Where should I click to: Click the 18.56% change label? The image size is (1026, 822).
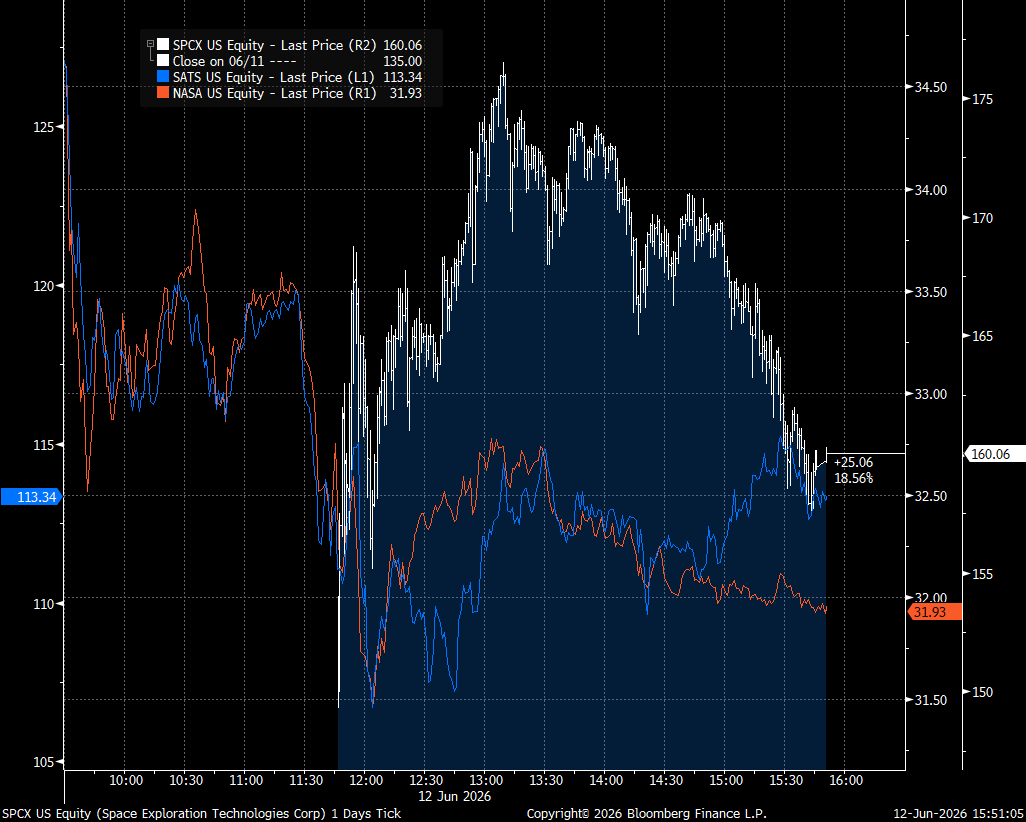point(853,478)
